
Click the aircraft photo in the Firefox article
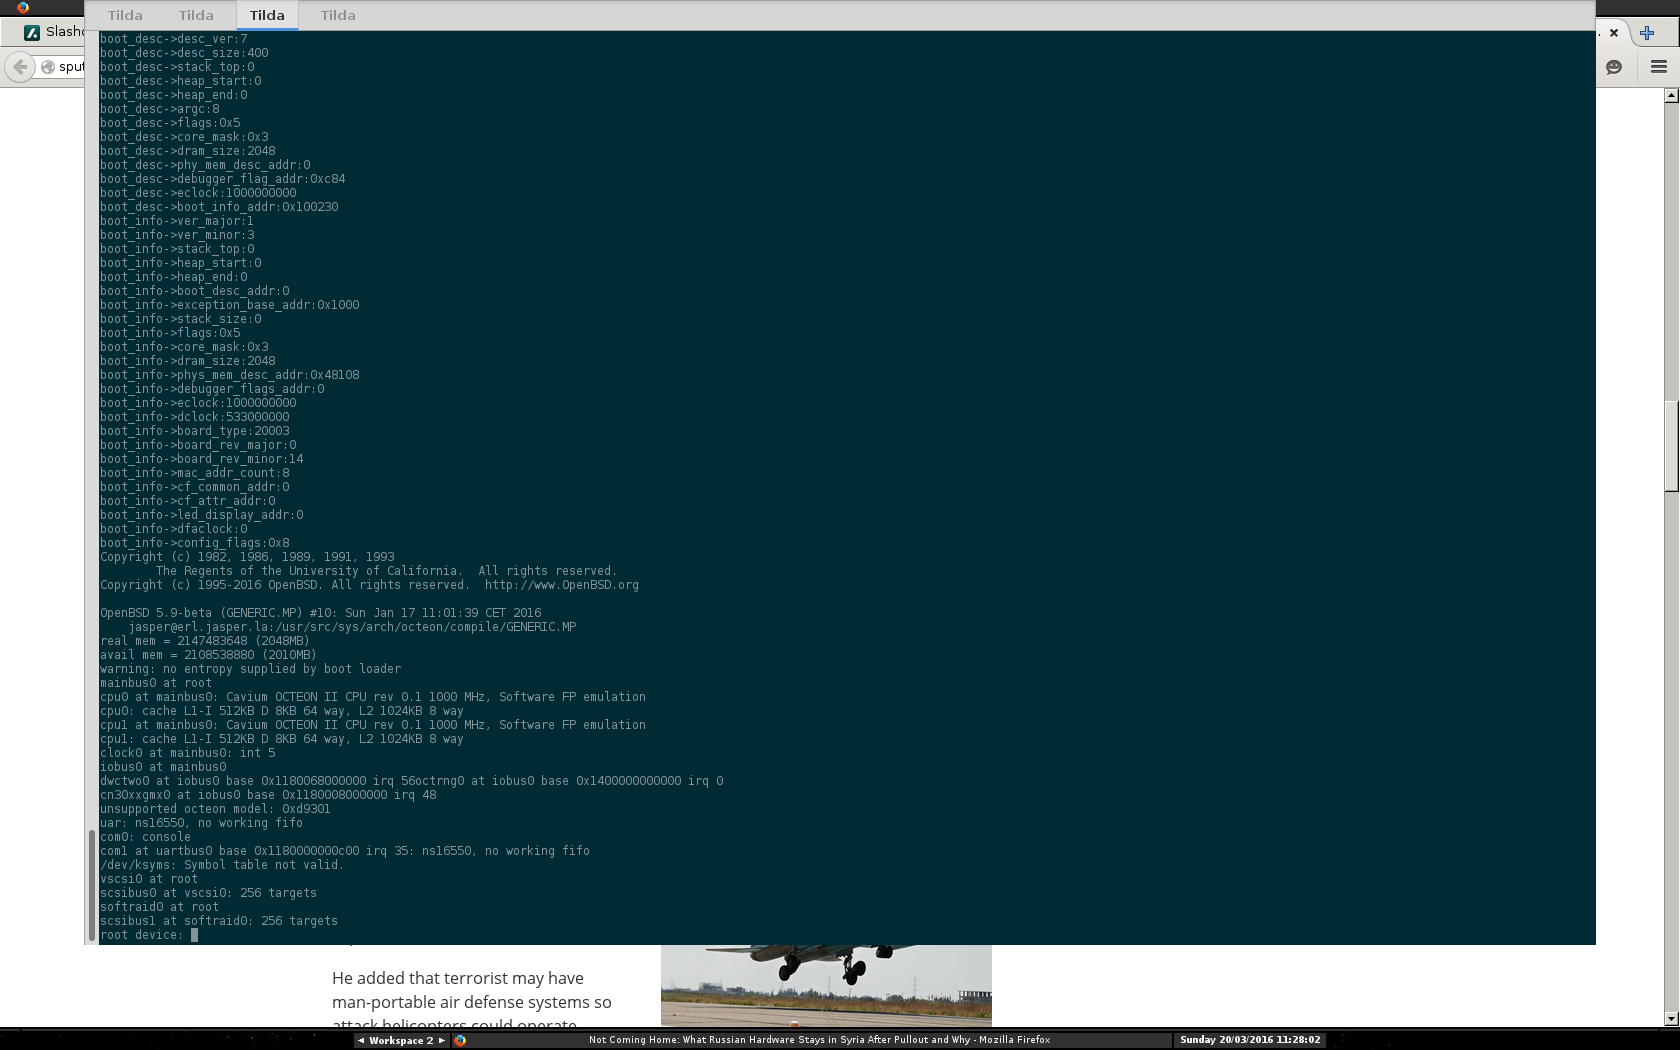(x=826, y=985)
